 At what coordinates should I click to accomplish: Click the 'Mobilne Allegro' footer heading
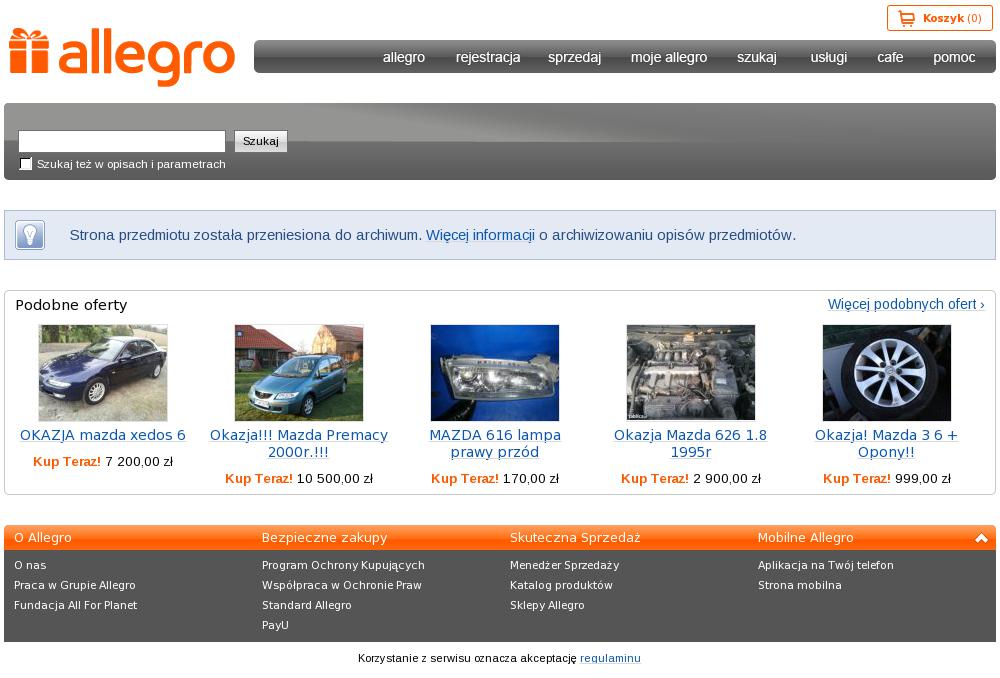click(805, 538)
